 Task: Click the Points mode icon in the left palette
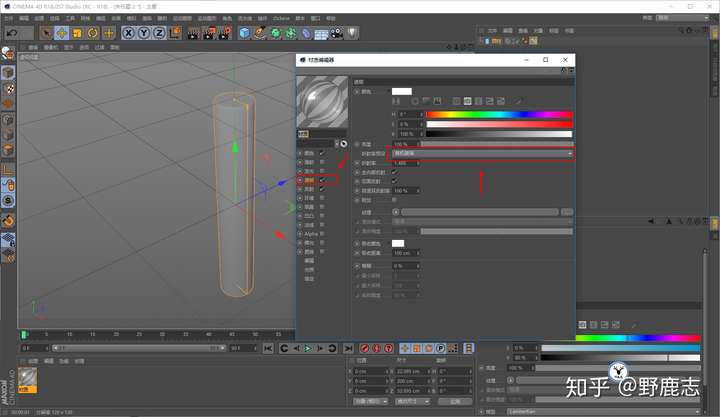pos(8,120)
